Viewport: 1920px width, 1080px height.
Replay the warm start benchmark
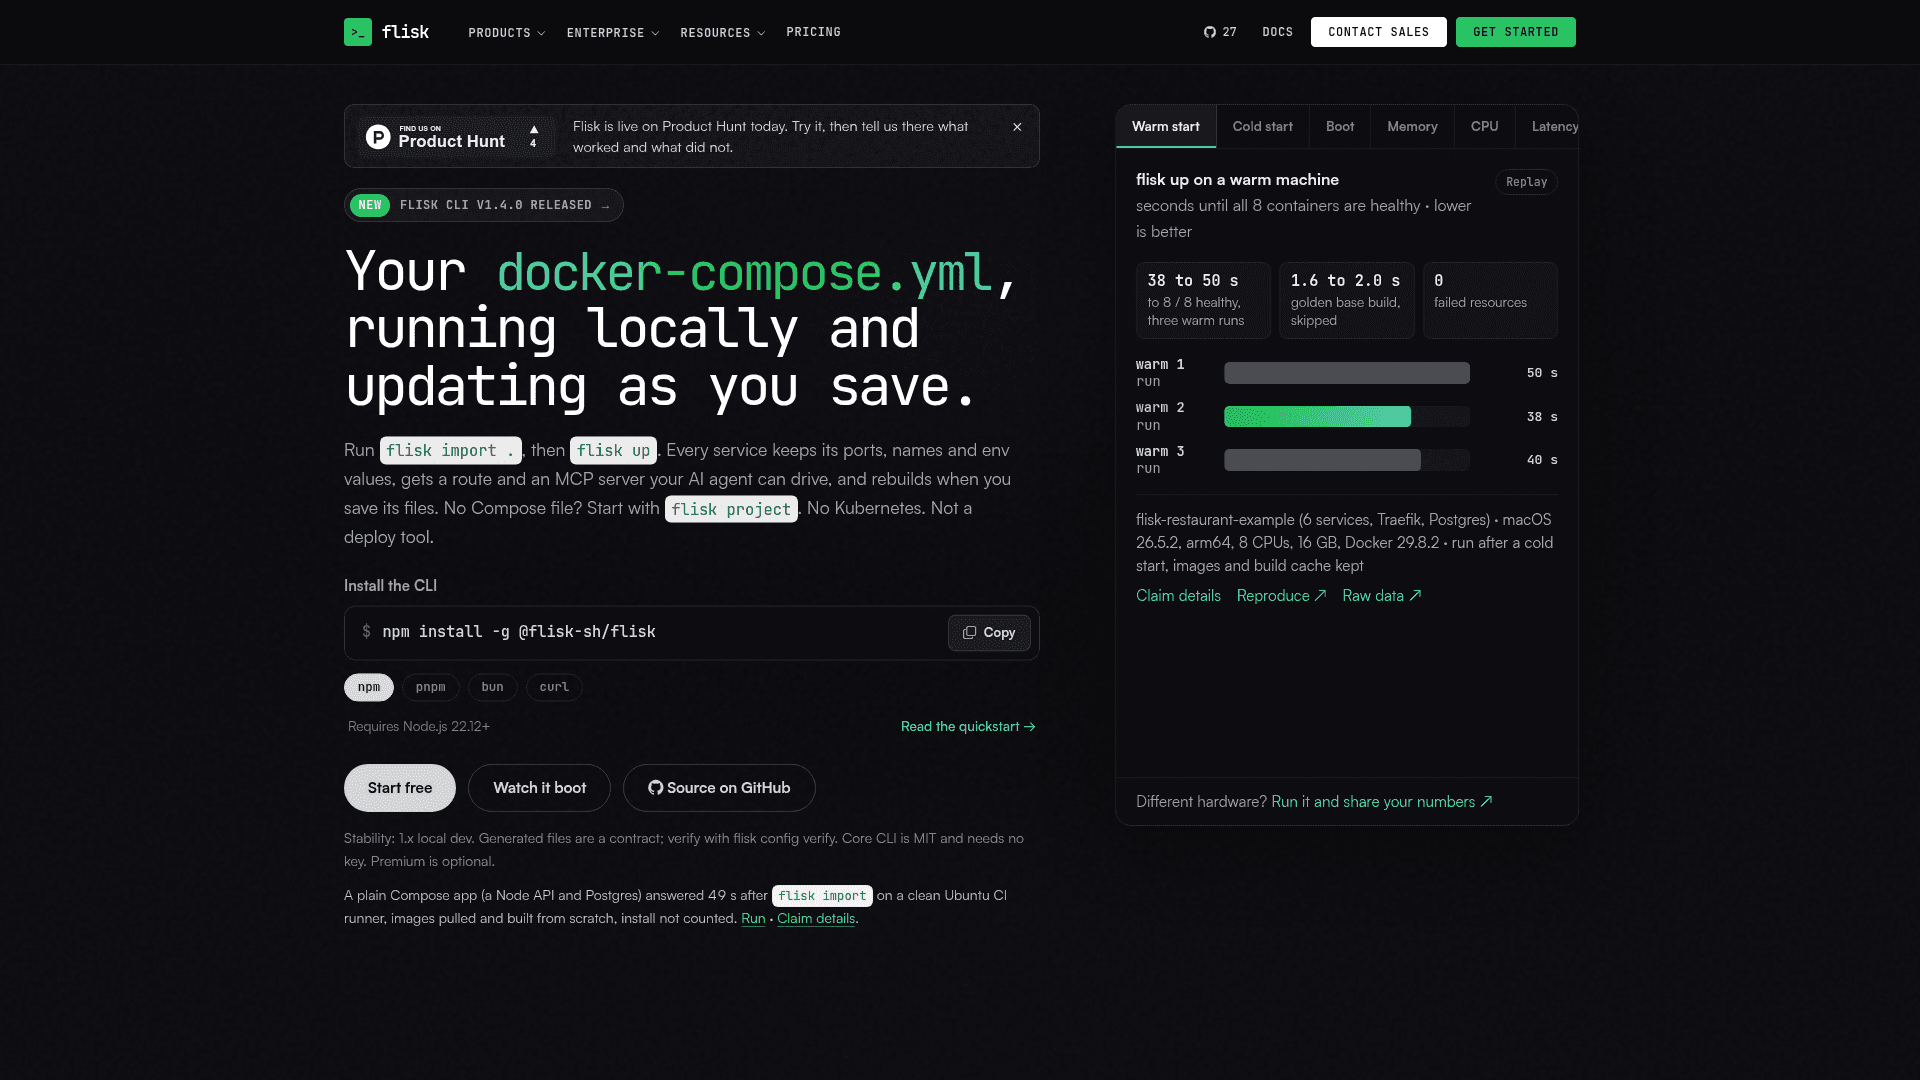[x=1526, y=182]
